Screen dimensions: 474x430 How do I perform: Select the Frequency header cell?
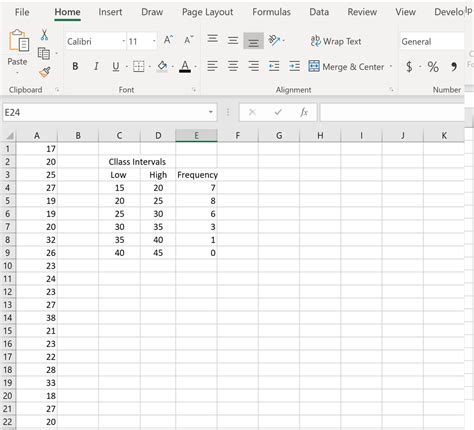[196, 175]
